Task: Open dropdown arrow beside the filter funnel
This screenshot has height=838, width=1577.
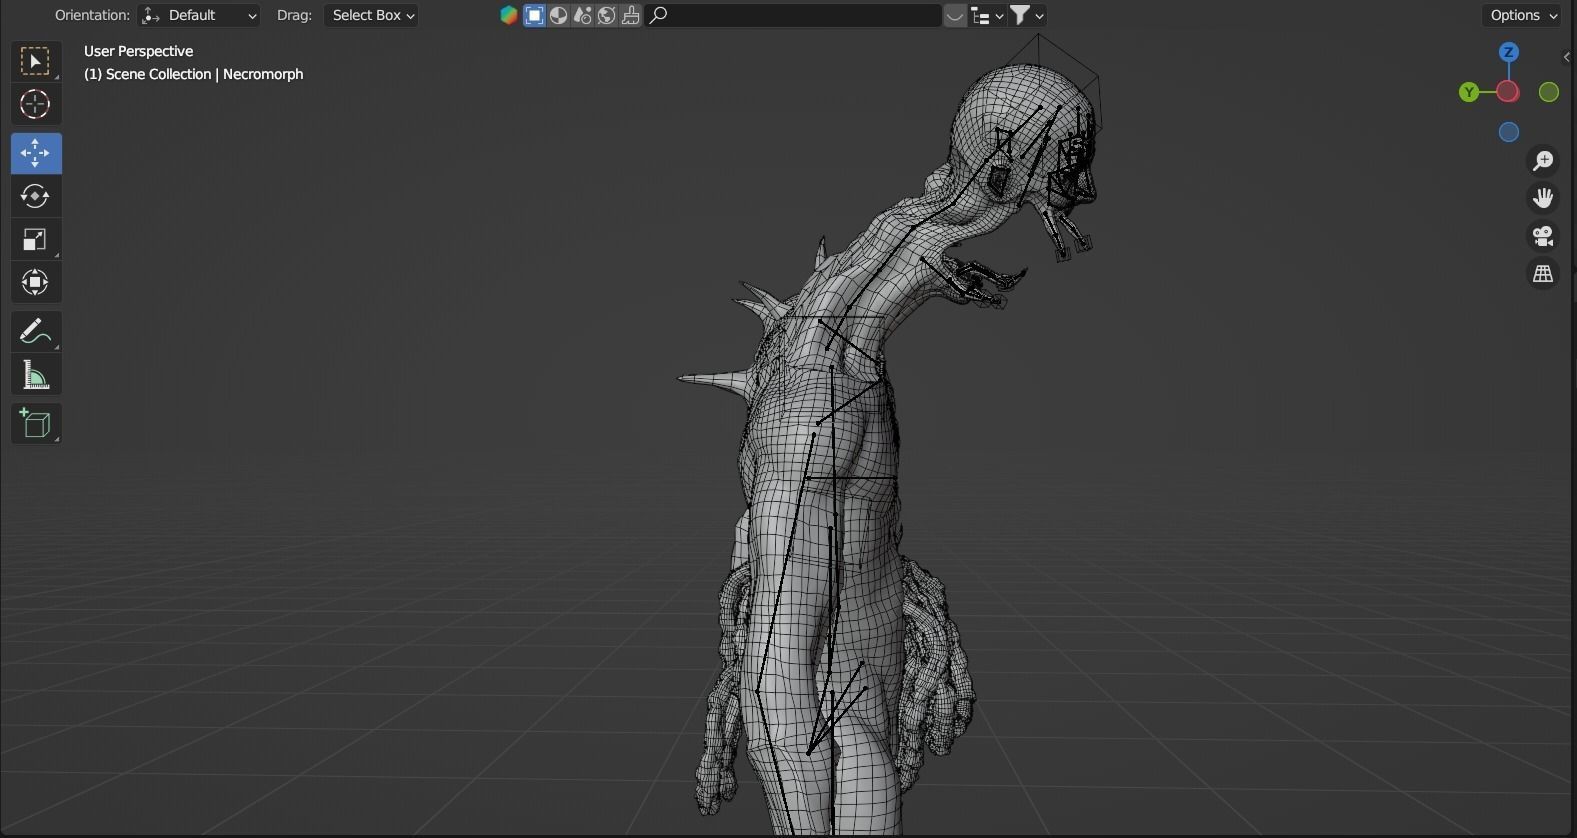Action: coord(1040,15)
